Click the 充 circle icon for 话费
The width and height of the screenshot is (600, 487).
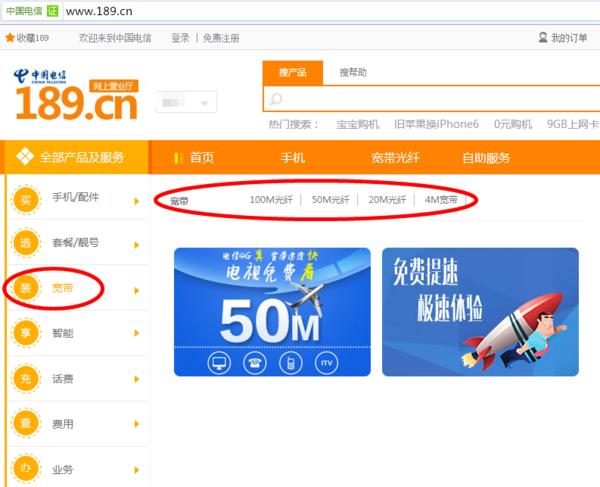pos(26,378)
